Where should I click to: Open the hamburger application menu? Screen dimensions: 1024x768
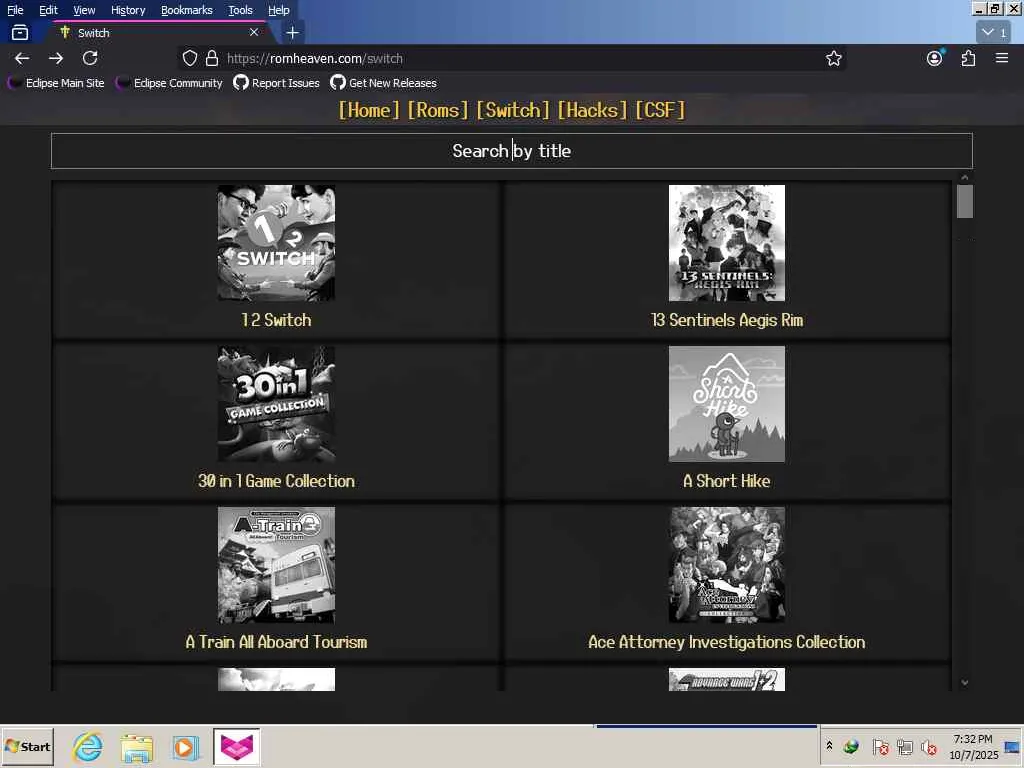[x=1002, y=58]
